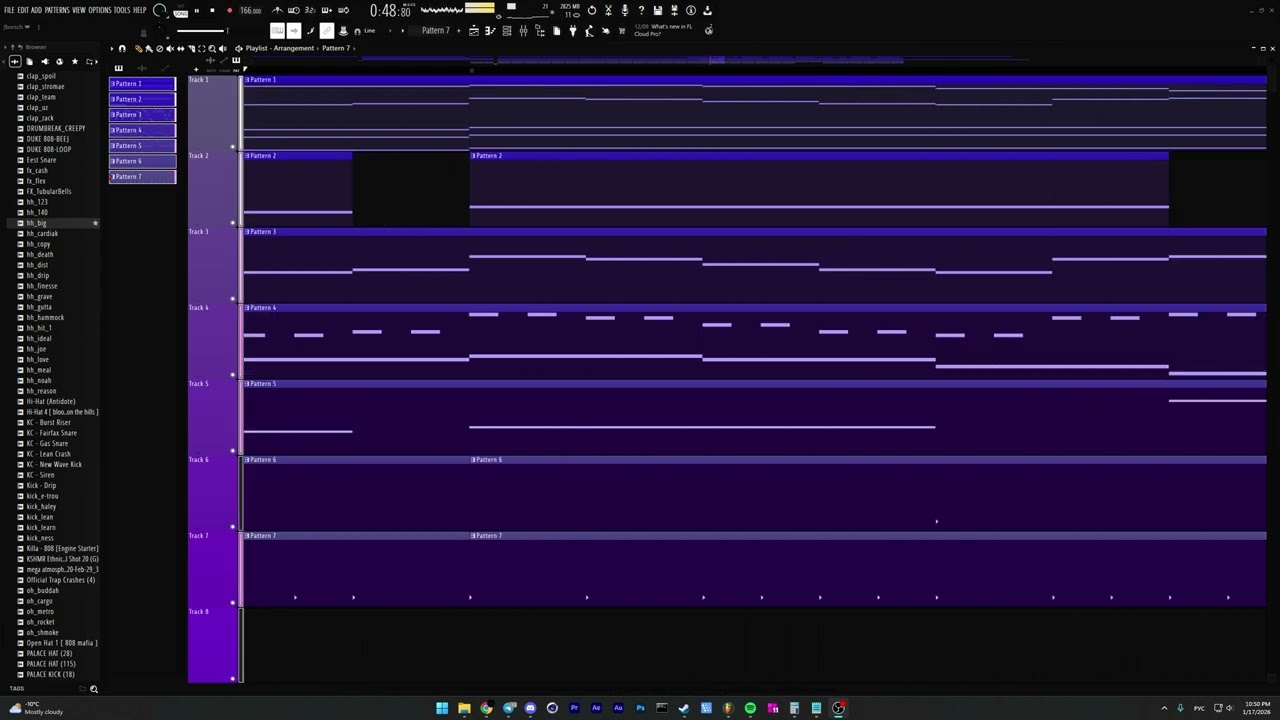Switch to the browser star favorites tab
Screen dimensions: 1280x720
click(x=75, y=61)
